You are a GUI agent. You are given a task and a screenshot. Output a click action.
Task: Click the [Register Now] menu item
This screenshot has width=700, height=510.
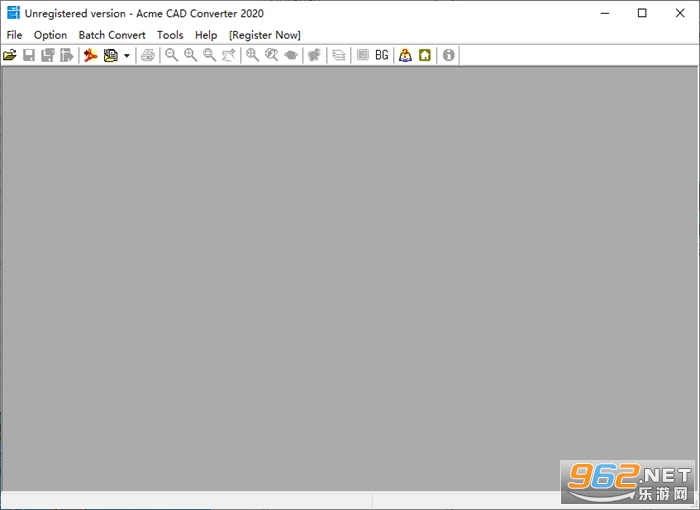point(265,35)
